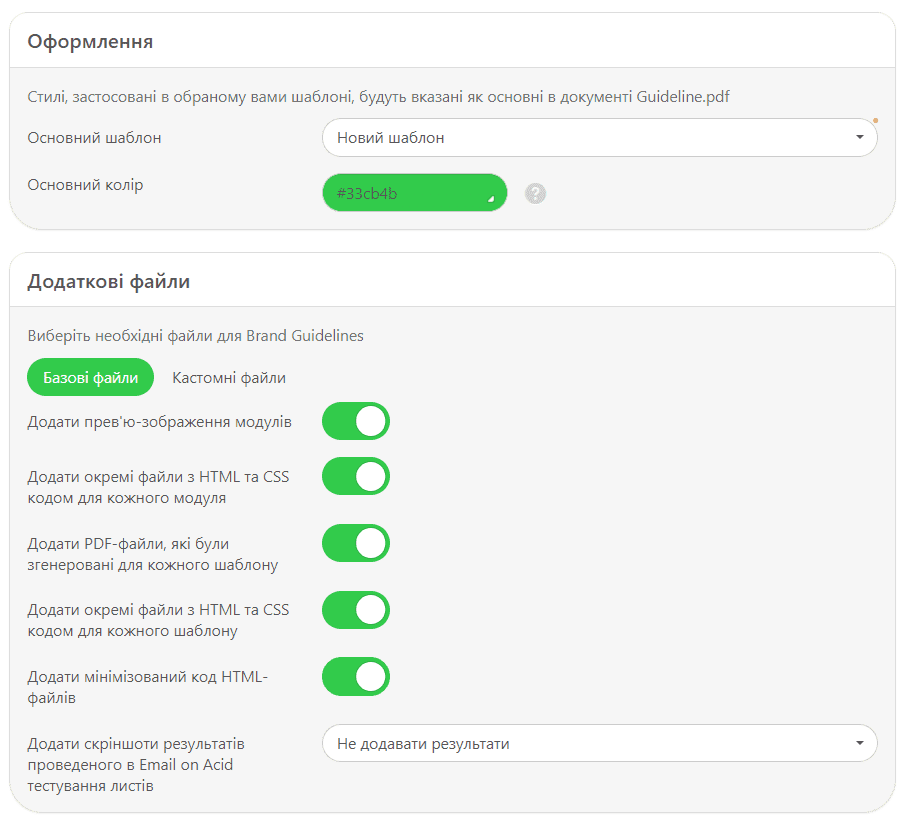The width and height of the screenshot is (905, 824).
Task: Disable the мінімізований код HTML-файлів toggle
Action: tap(356, 677)
